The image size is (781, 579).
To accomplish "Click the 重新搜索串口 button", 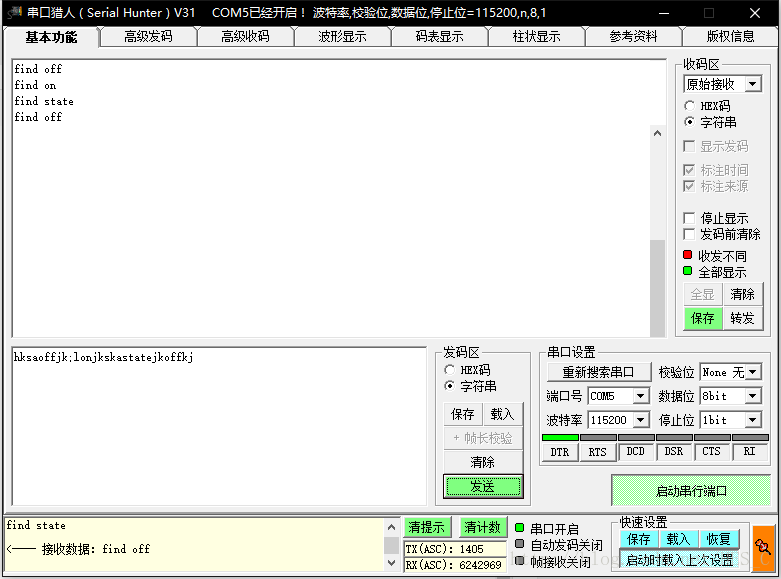I will click(x=598, y=372).
